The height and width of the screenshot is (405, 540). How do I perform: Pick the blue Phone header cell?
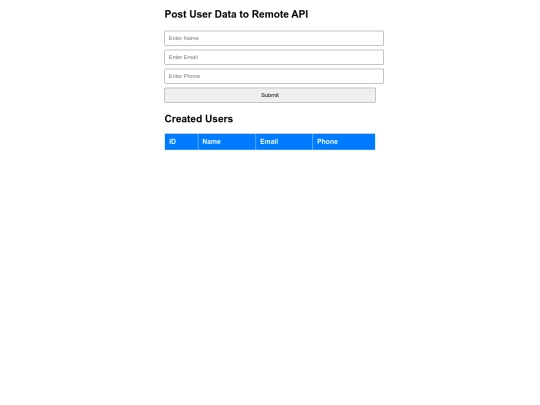tap(344, 142)
